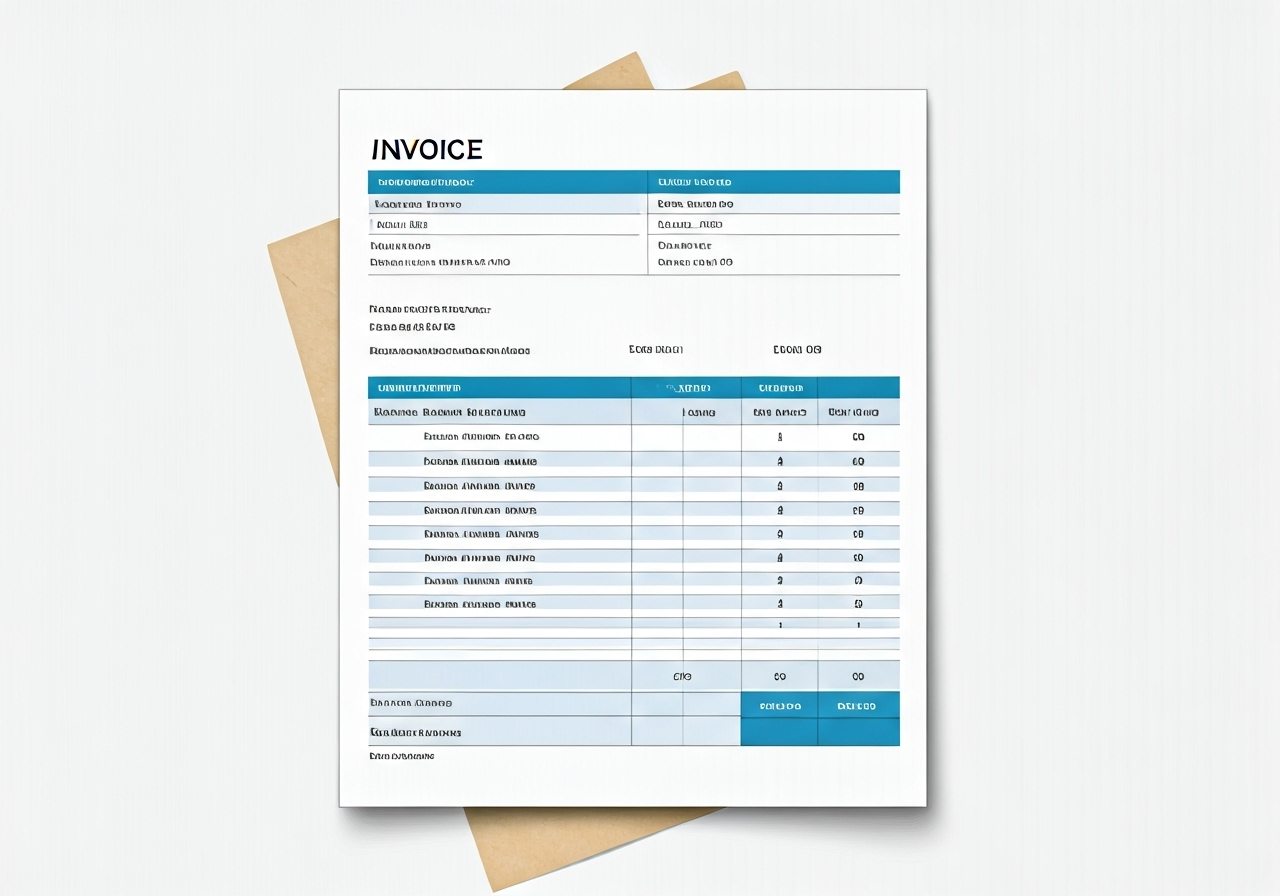Select the small footer note below the table

coord(402,757)
